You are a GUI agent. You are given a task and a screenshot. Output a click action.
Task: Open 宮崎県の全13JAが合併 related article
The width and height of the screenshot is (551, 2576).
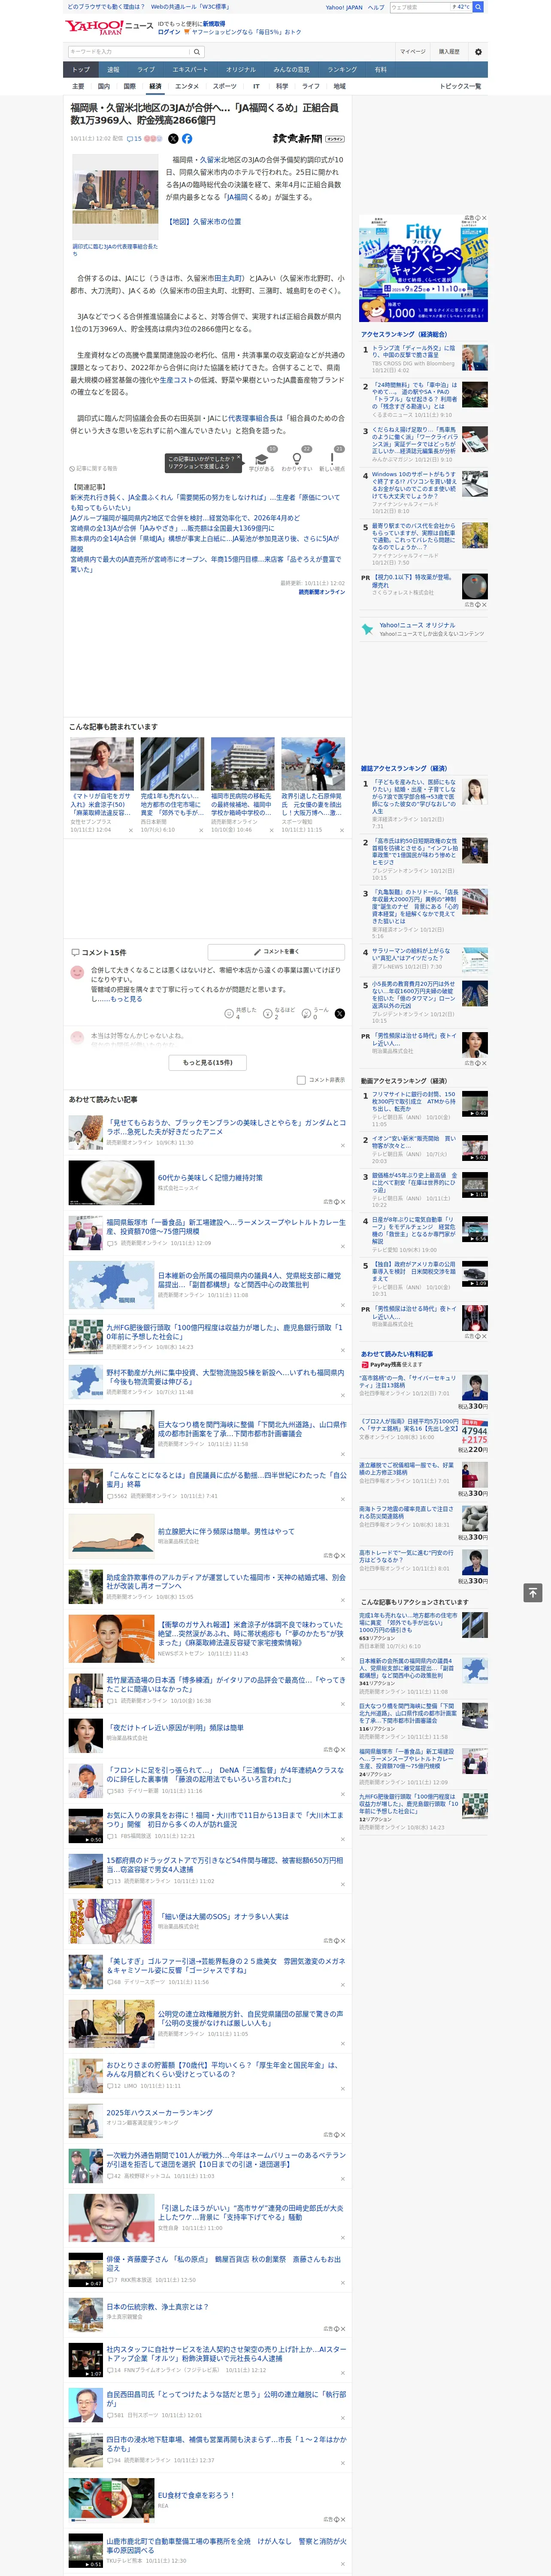click(172, 528)
